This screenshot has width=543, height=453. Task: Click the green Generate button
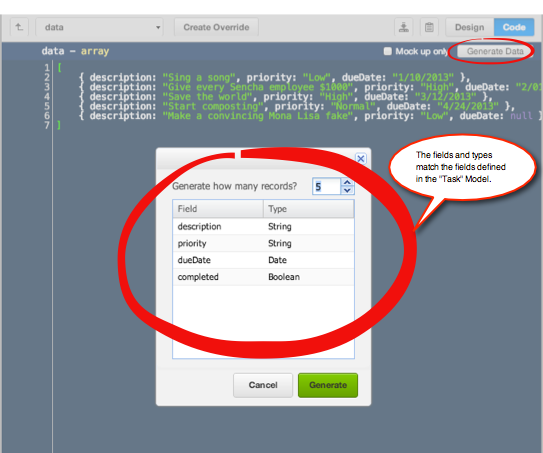pyautogui.click(x=328, y=385)
